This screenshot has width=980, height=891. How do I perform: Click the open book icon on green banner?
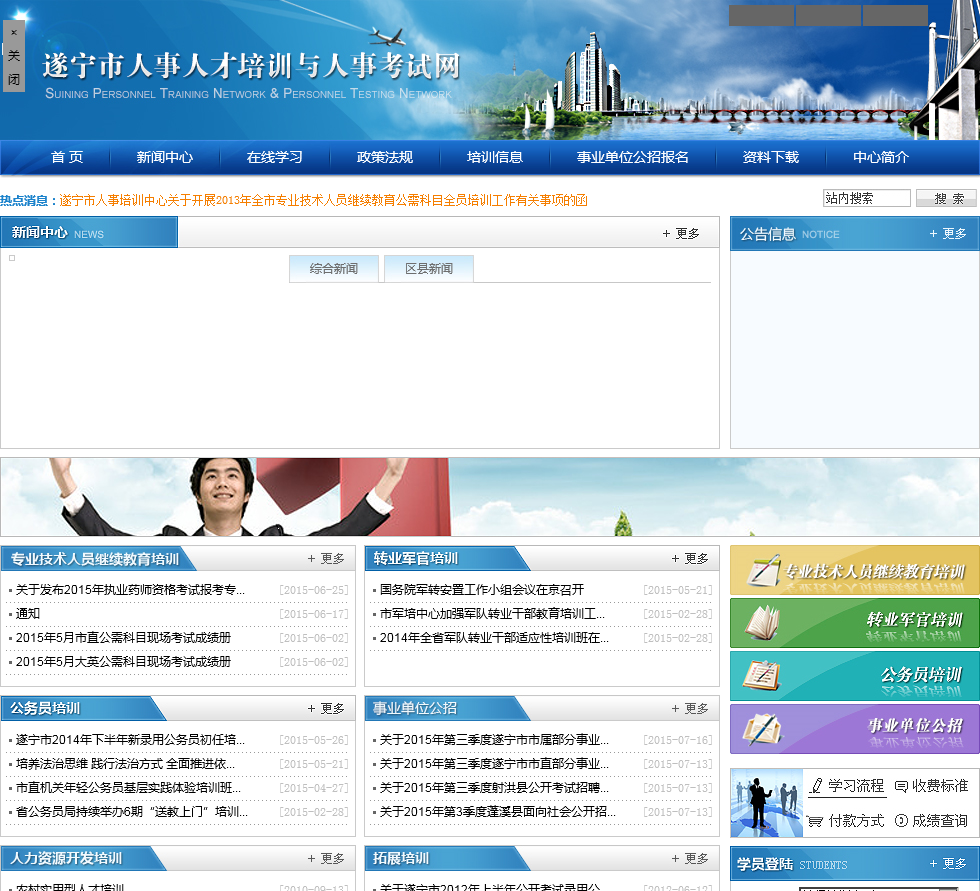click(x=762, y=623)
